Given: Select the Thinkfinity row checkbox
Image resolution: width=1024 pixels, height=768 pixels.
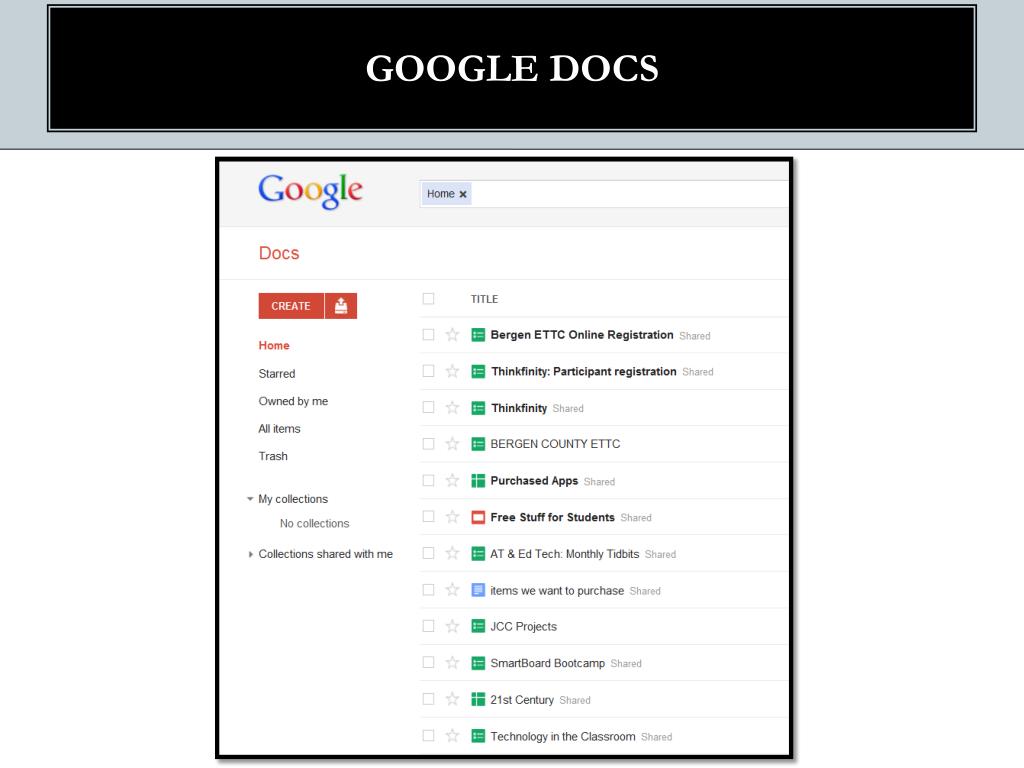Looking at the screenshot, I should (428, 407).
